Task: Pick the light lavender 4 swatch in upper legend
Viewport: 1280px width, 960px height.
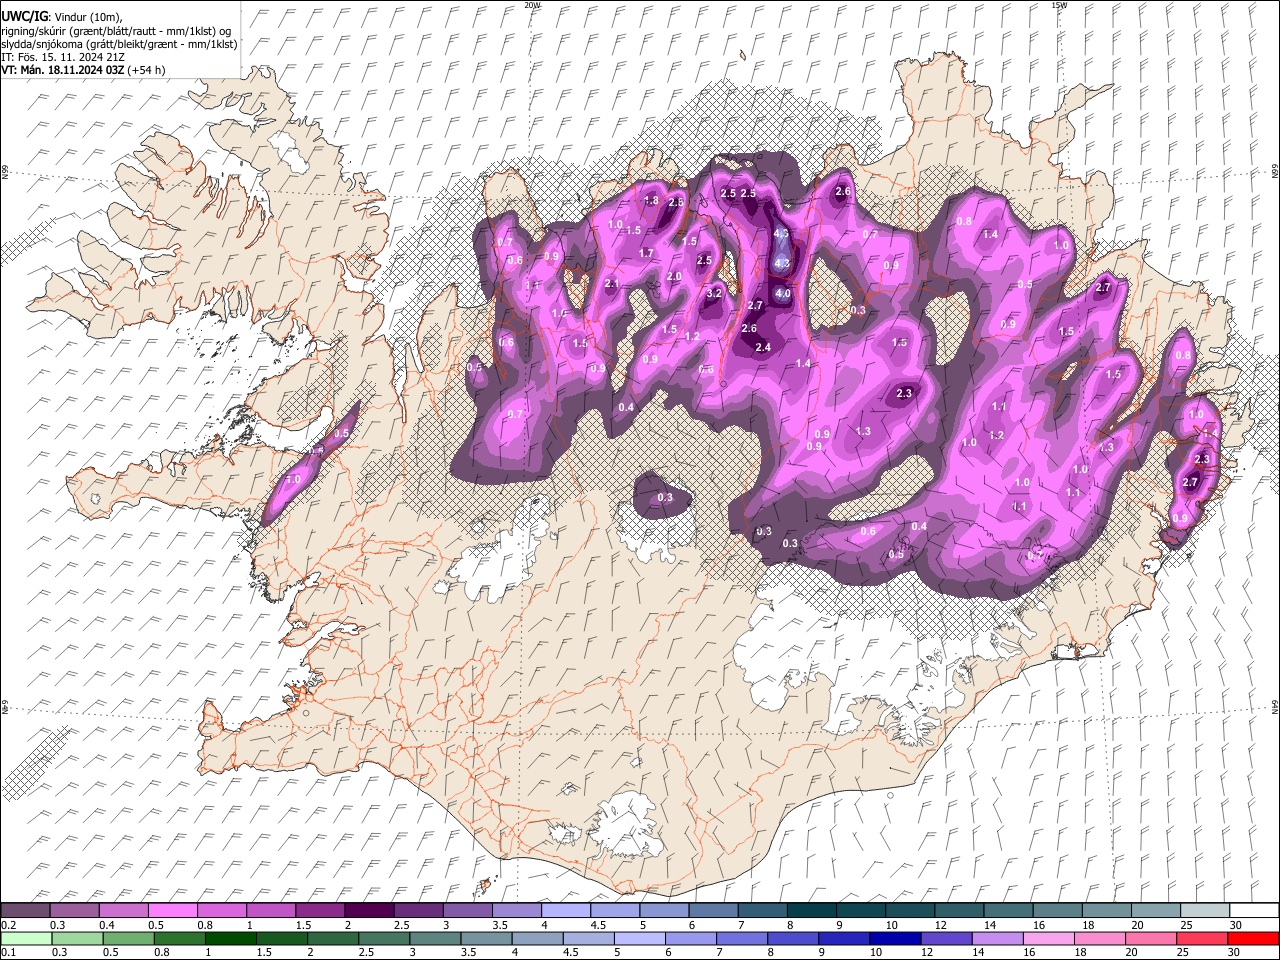Action: [x=564, y=911]
